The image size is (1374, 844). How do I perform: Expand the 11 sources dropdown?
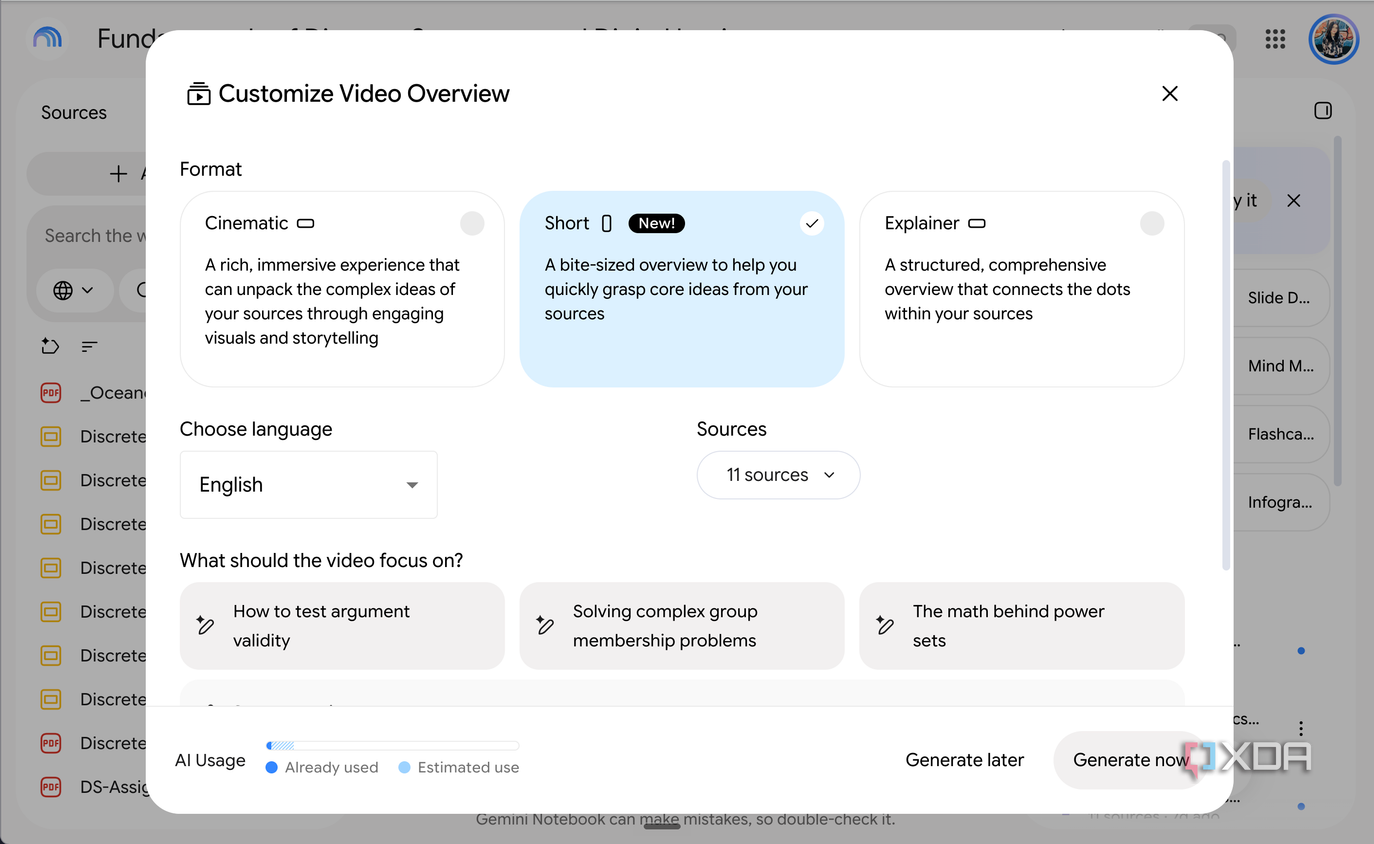point(778,475)
